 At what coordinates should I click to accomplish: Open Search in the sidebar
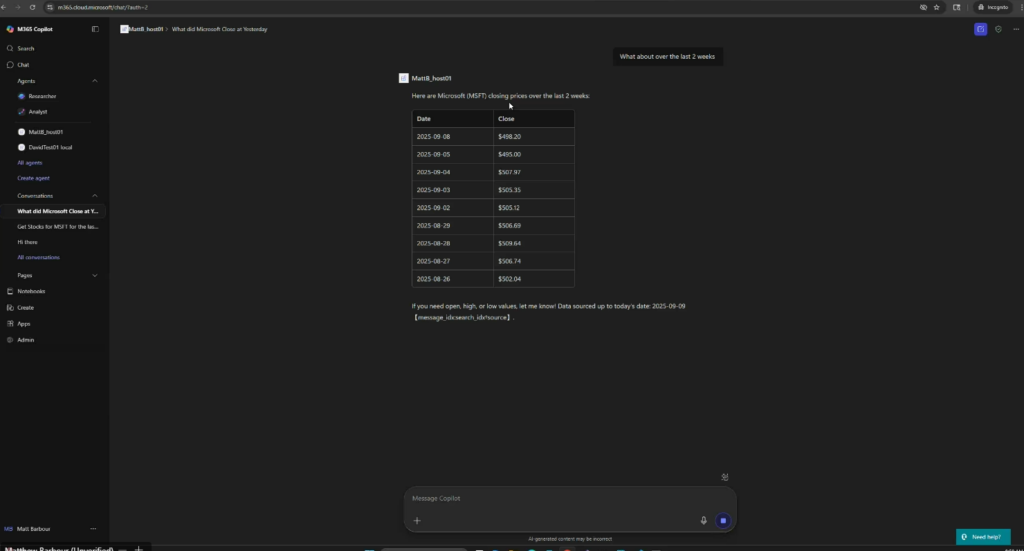click(25, 48)
